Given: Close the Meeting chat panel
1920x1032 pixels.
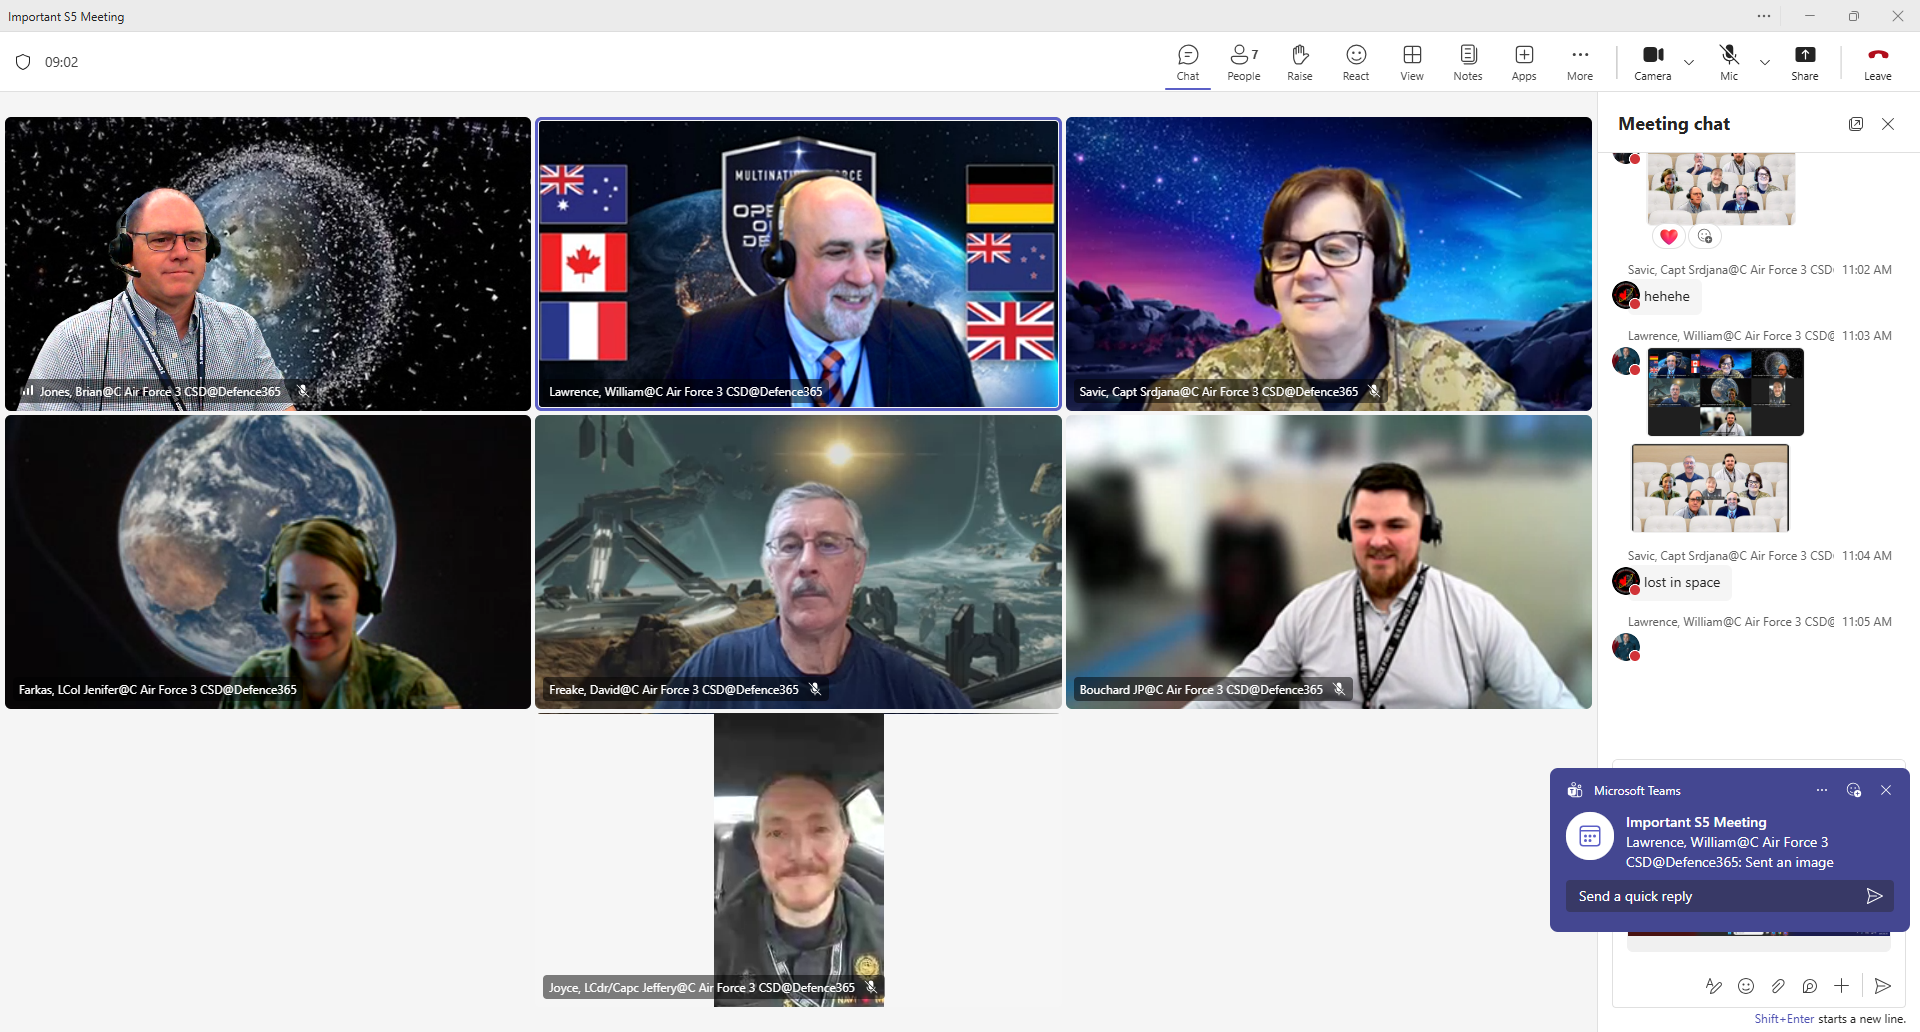Looking at the screenshot, I should click(x=1888, y=124).
